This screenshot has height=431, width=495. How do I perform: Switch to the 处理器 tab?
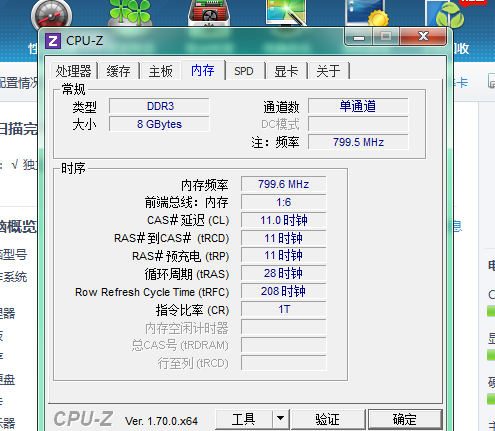[x=73, y=71]
